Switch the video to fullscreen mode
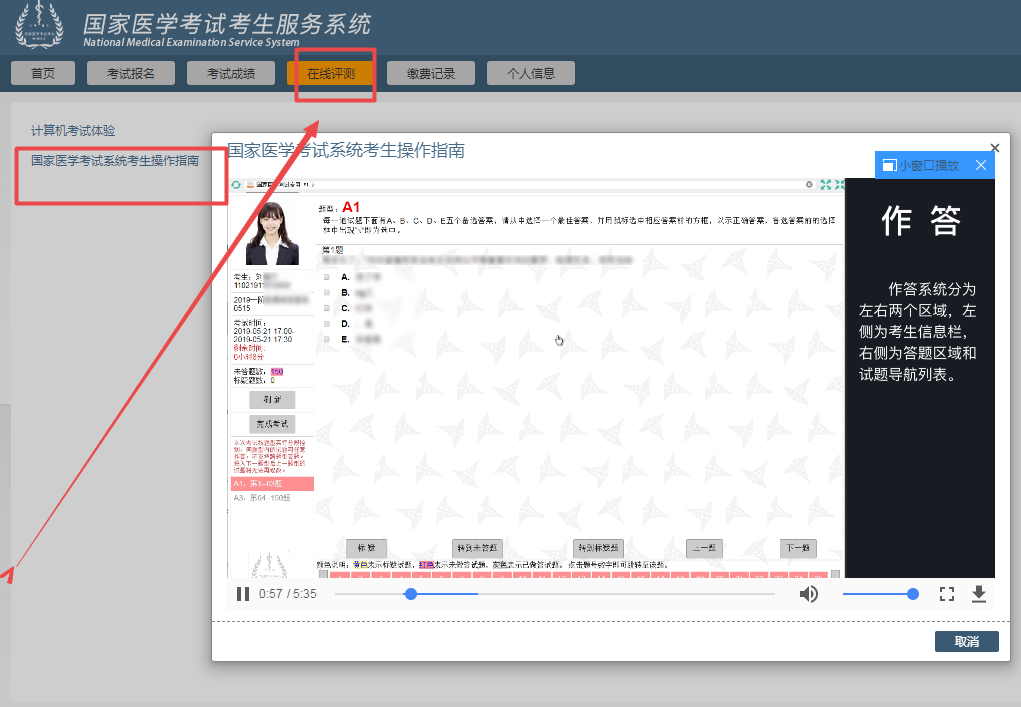 click(x=947, y=593)
